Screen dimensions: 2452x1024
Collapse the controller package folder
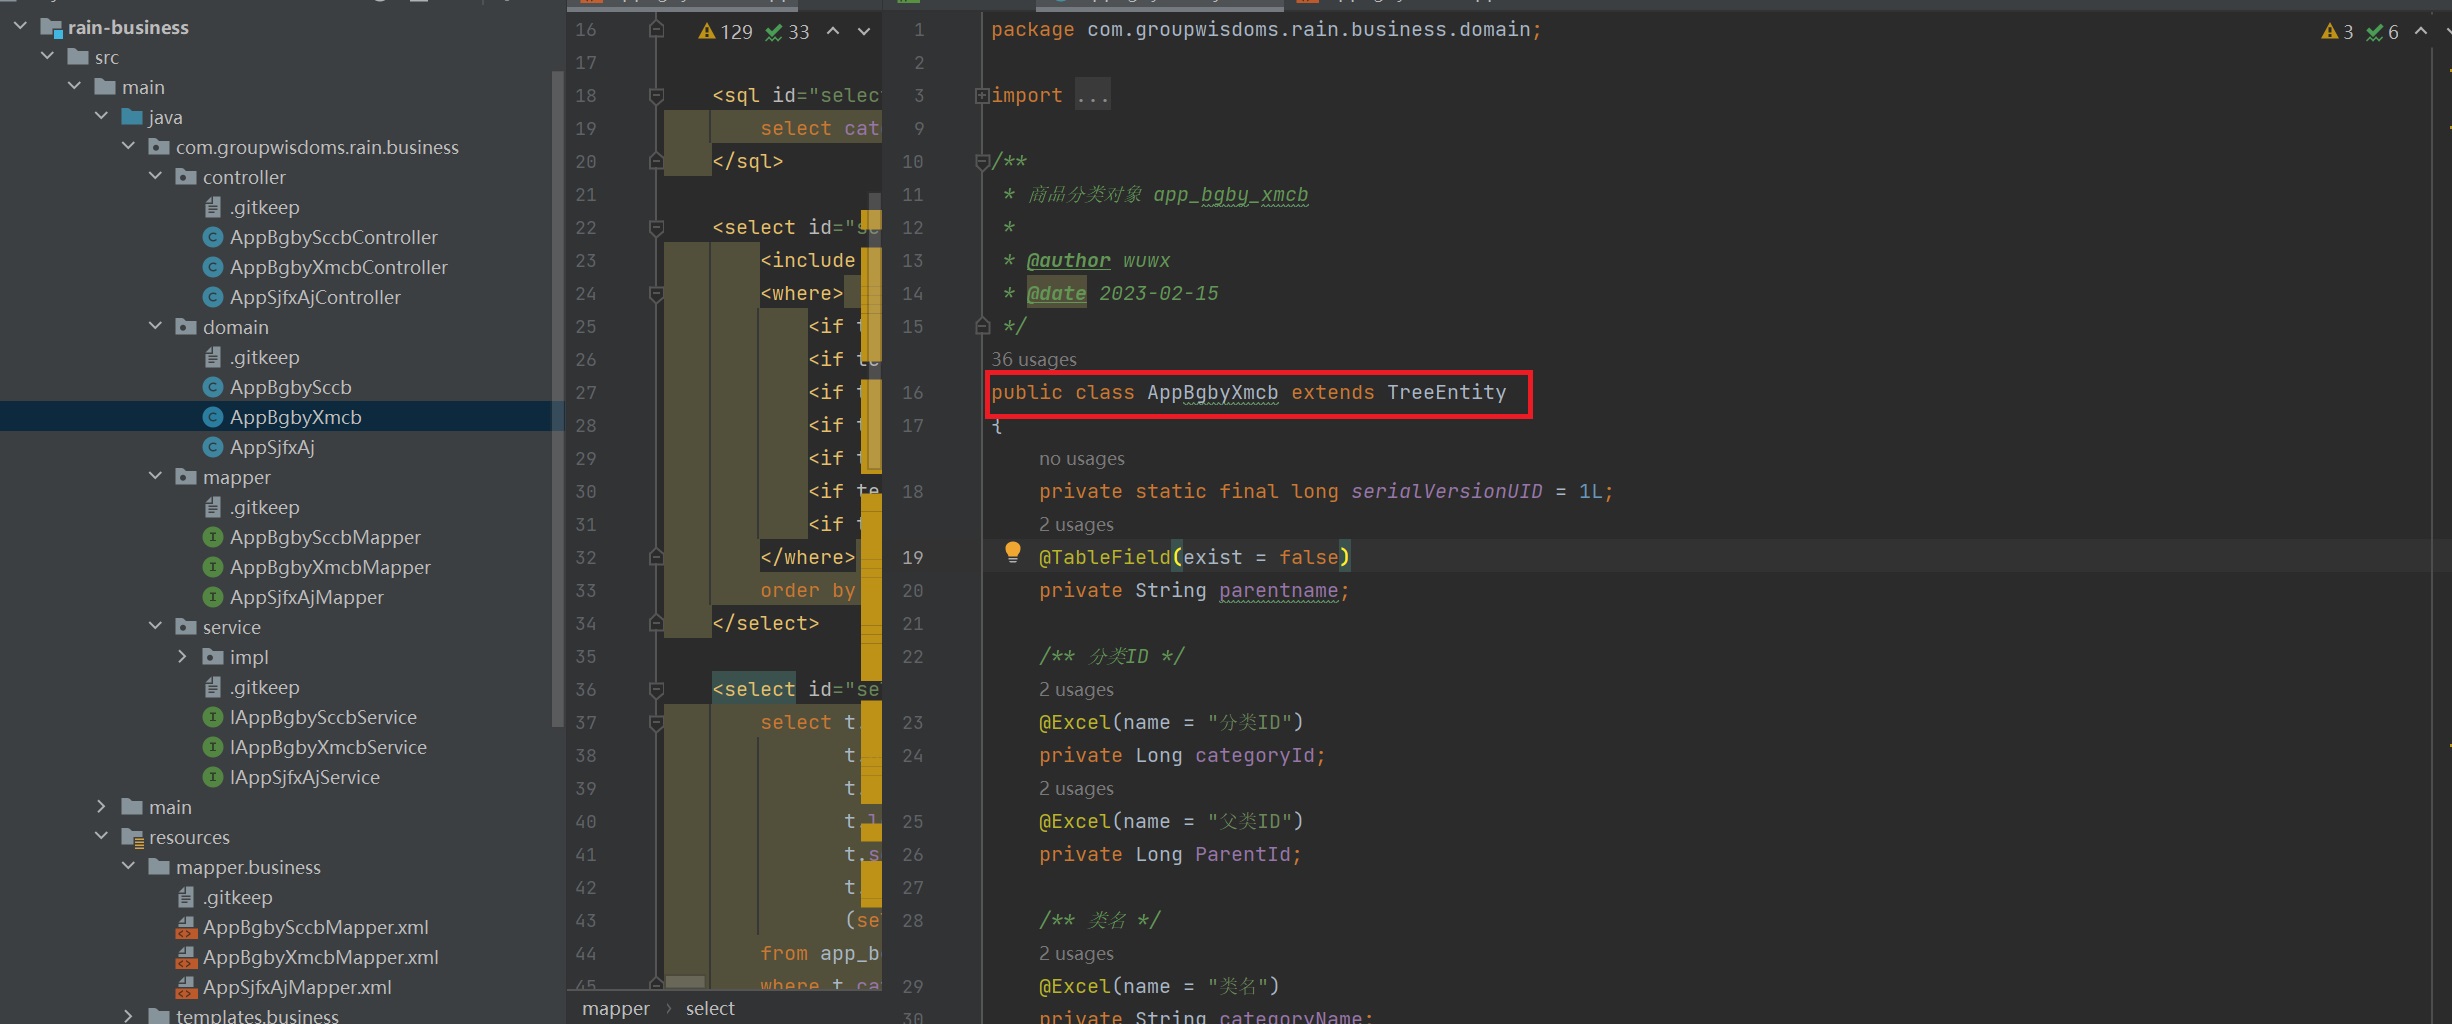pyautogui.click(x=156, y=177)
